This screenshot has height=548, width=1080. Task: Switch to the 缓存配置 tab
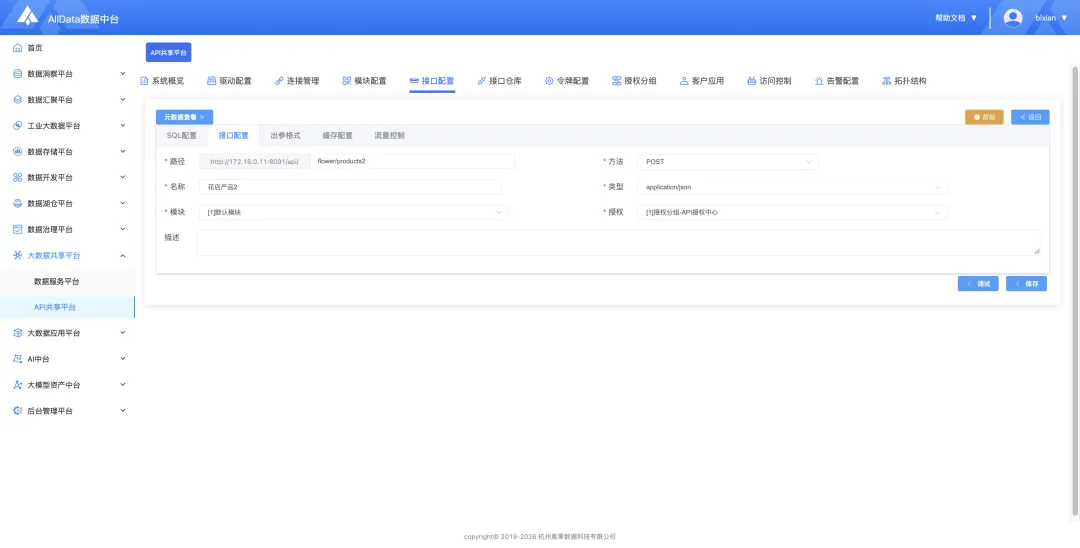(x=338, y=136)
